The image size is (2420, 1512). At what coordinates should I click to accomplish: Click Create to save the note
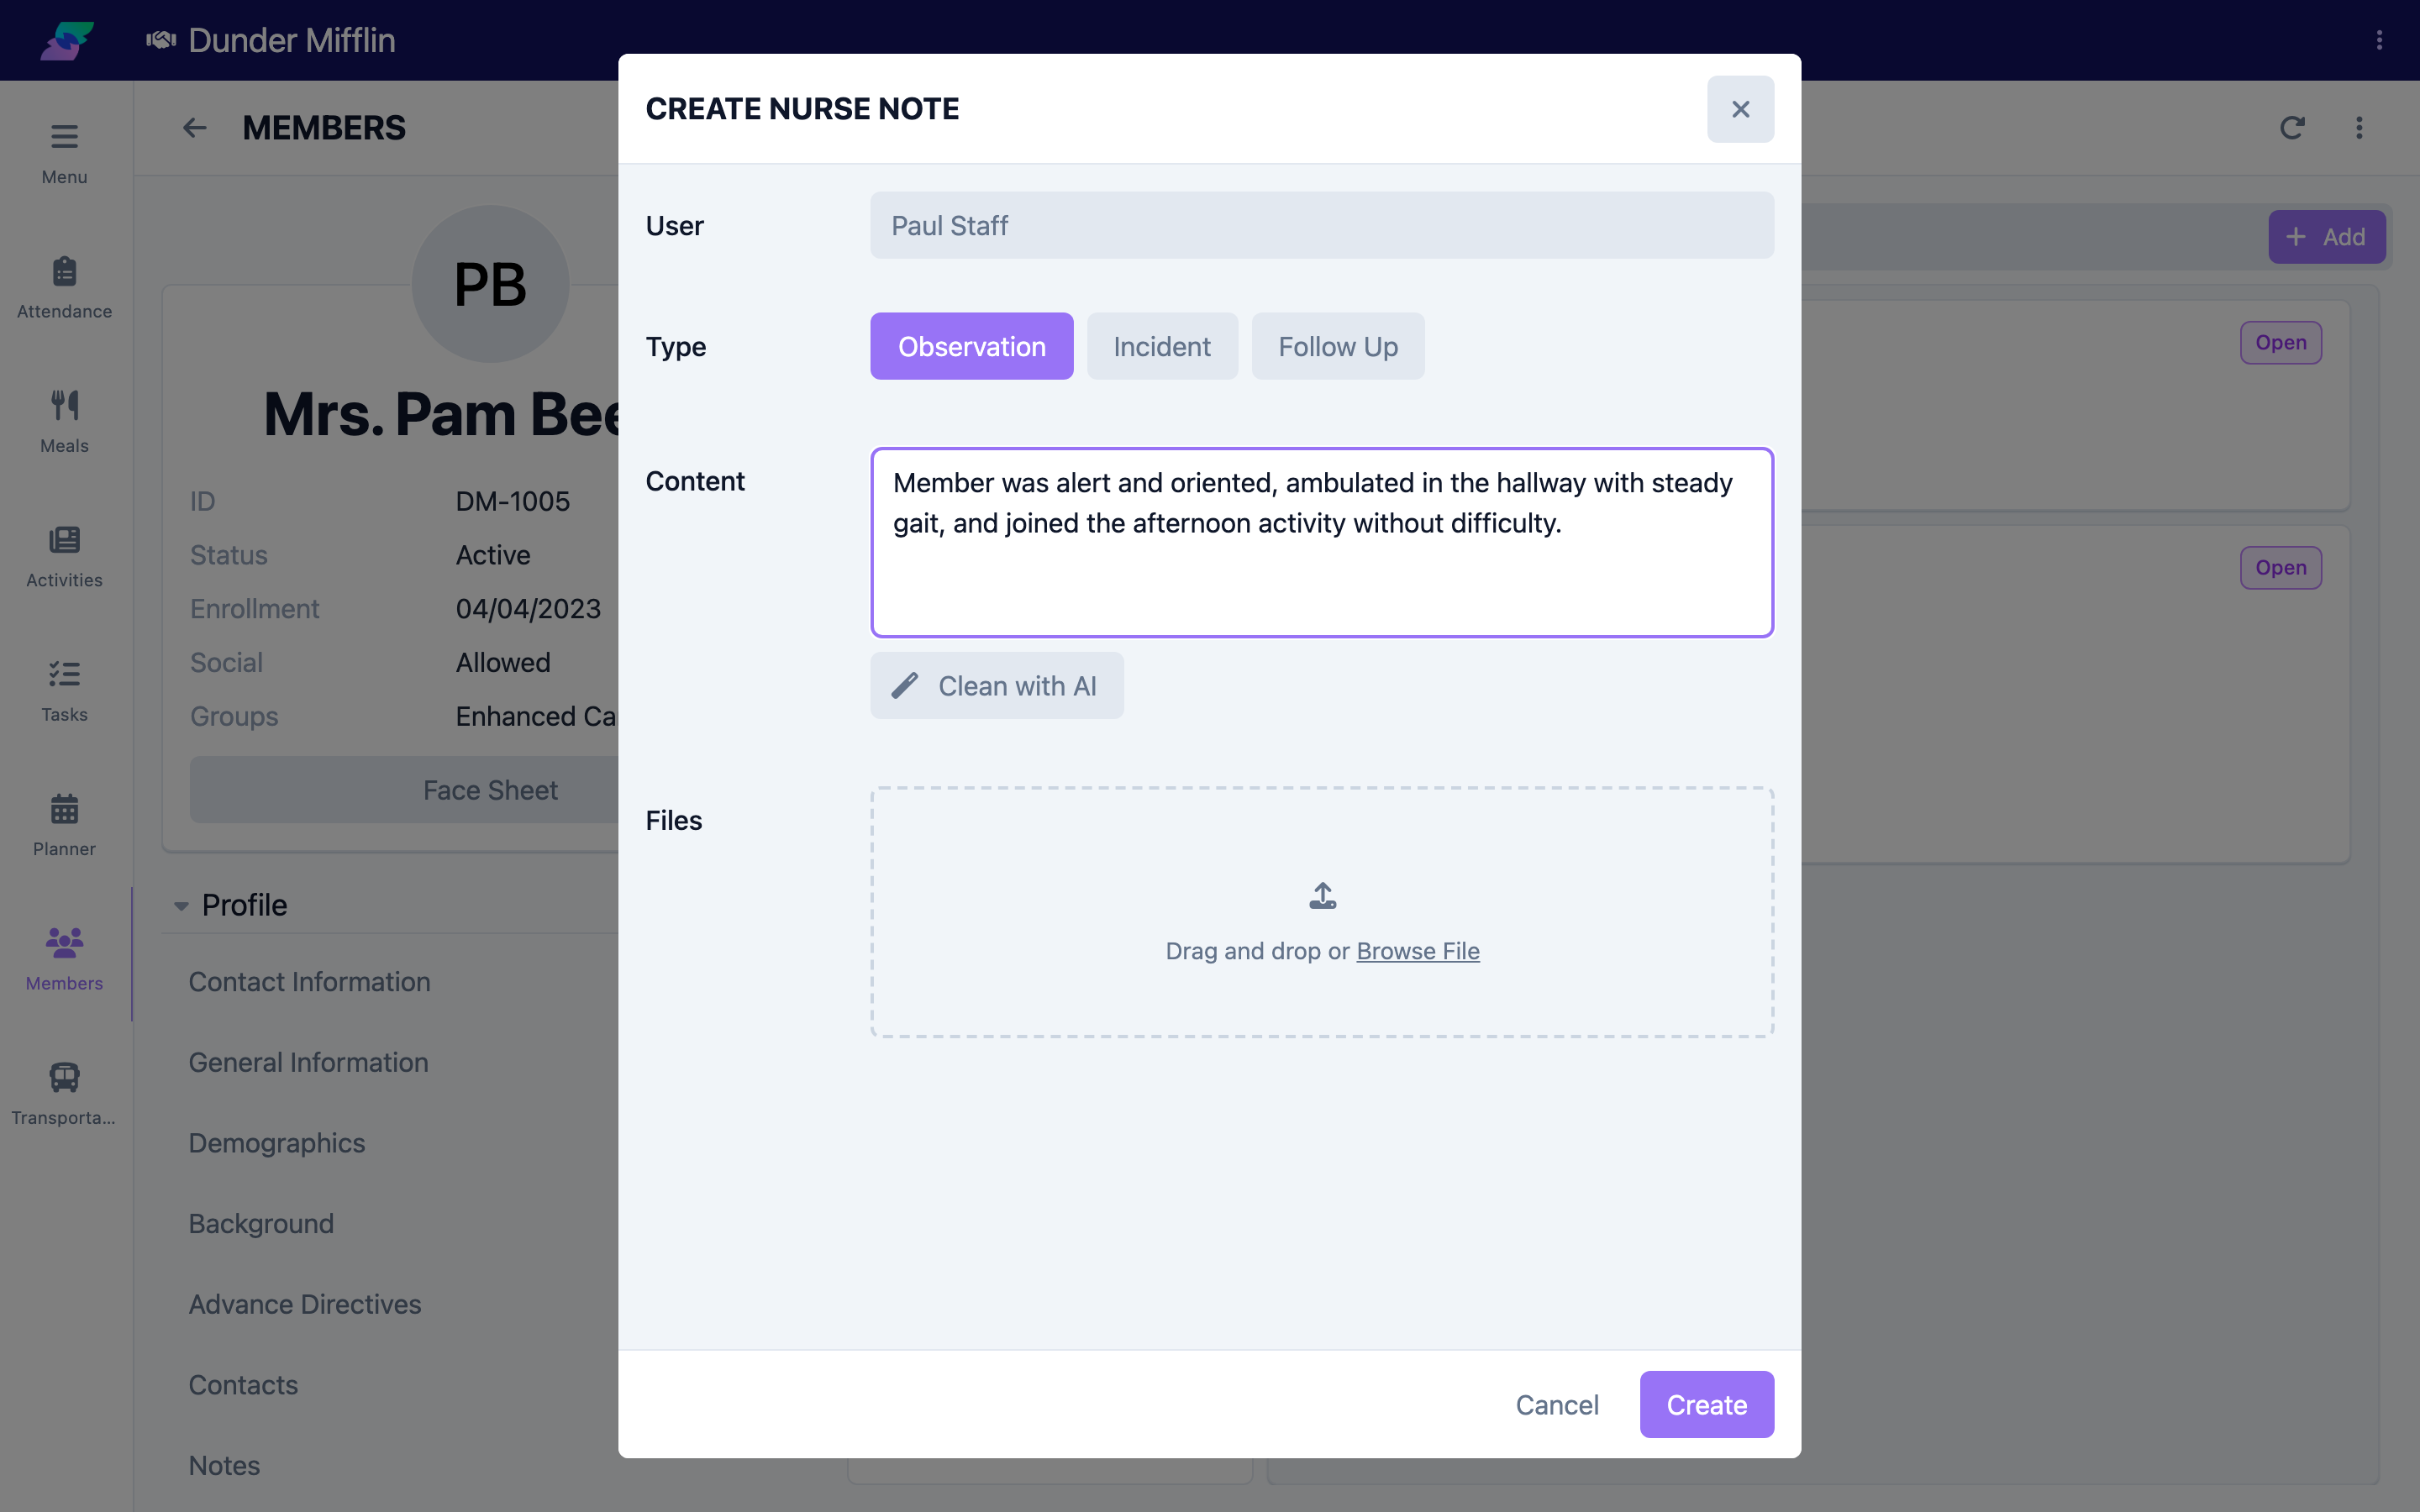1706,1405
